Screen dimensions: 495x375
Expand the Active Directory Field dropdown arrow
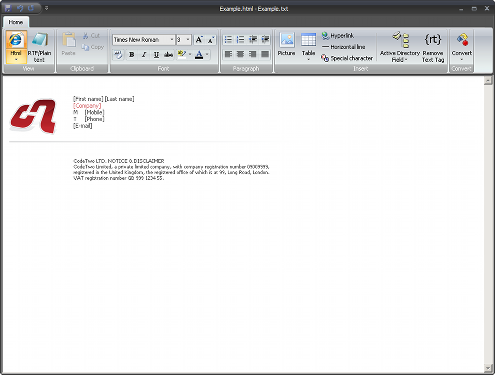coord(406,60)
